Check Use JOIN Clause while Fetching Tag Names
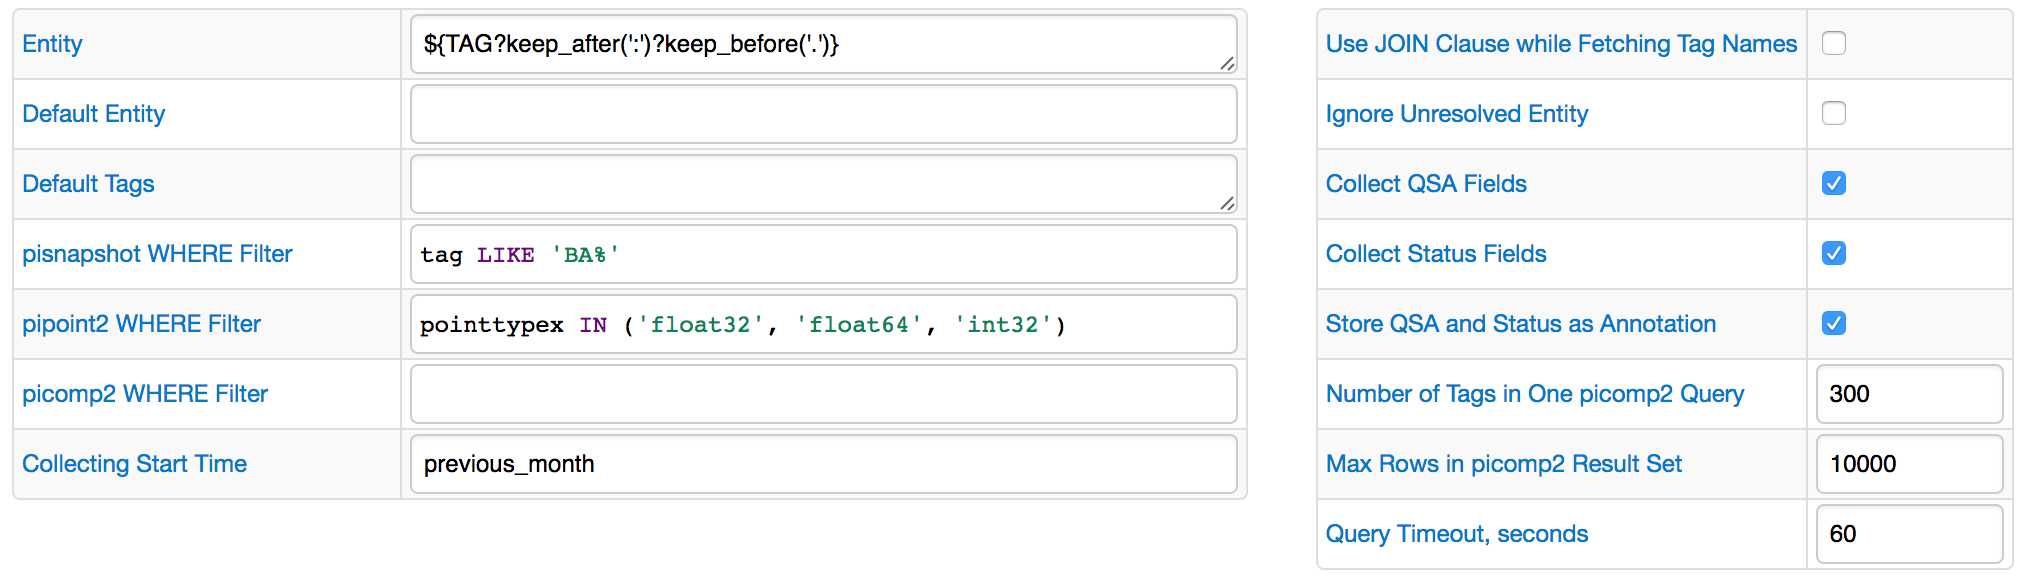Image resolution: width=2020 pixels, height=584 pixels. pos(1833,43)
